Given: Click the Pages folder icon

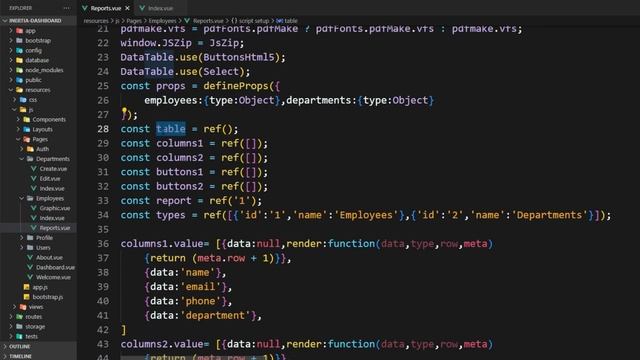Looking at the screenshot, I should pyautogui.click(x=27, y=139).
